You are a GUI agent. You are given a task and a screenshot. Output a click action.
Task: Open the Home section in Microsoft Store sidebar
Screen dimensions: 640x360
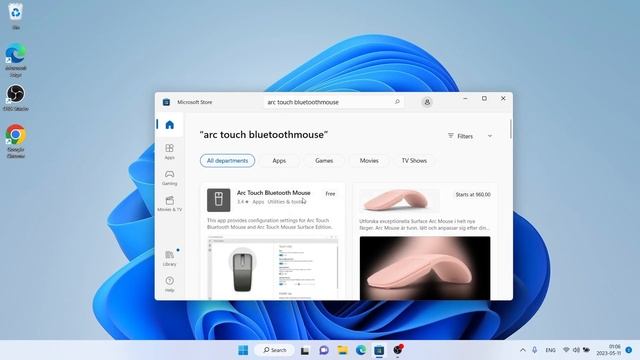pyautogui.click(x=169, y=124)
